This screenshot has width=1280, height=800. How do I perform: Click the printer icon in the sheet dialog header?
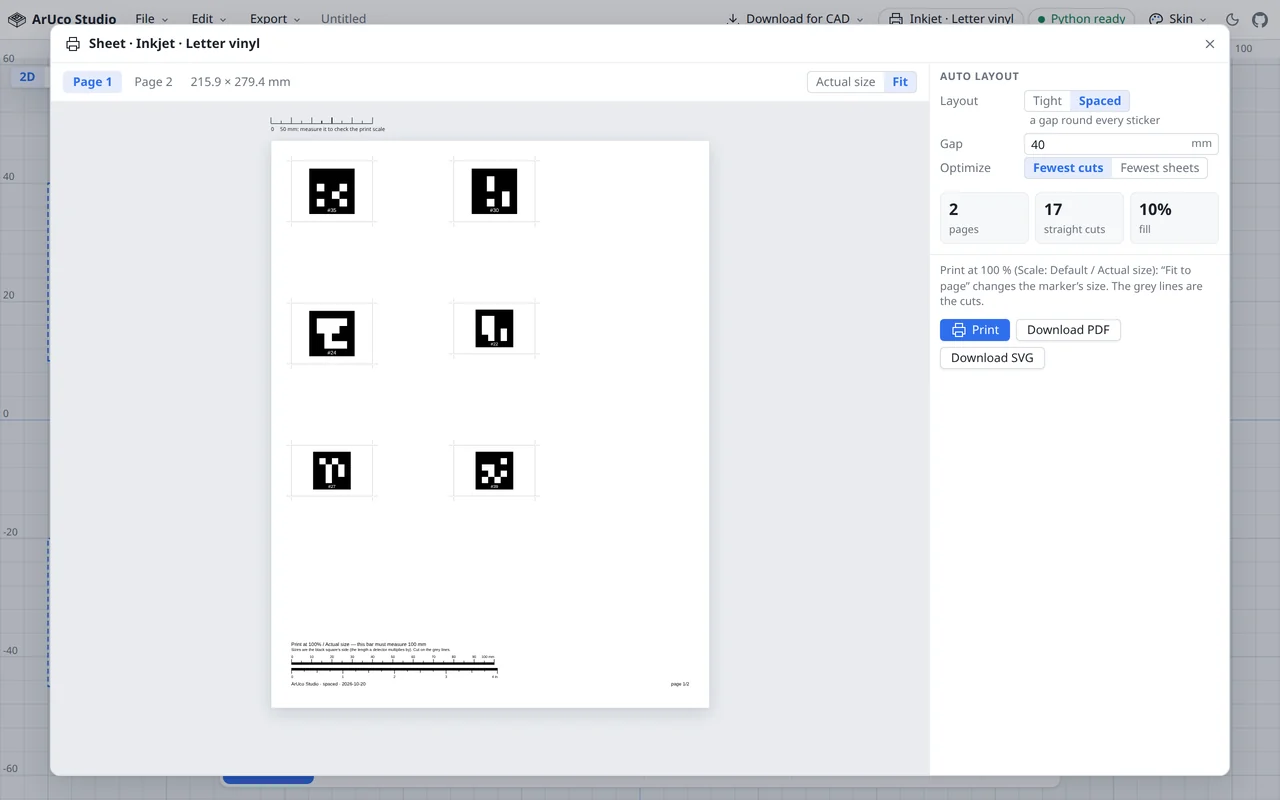click(x=73, y=44)
